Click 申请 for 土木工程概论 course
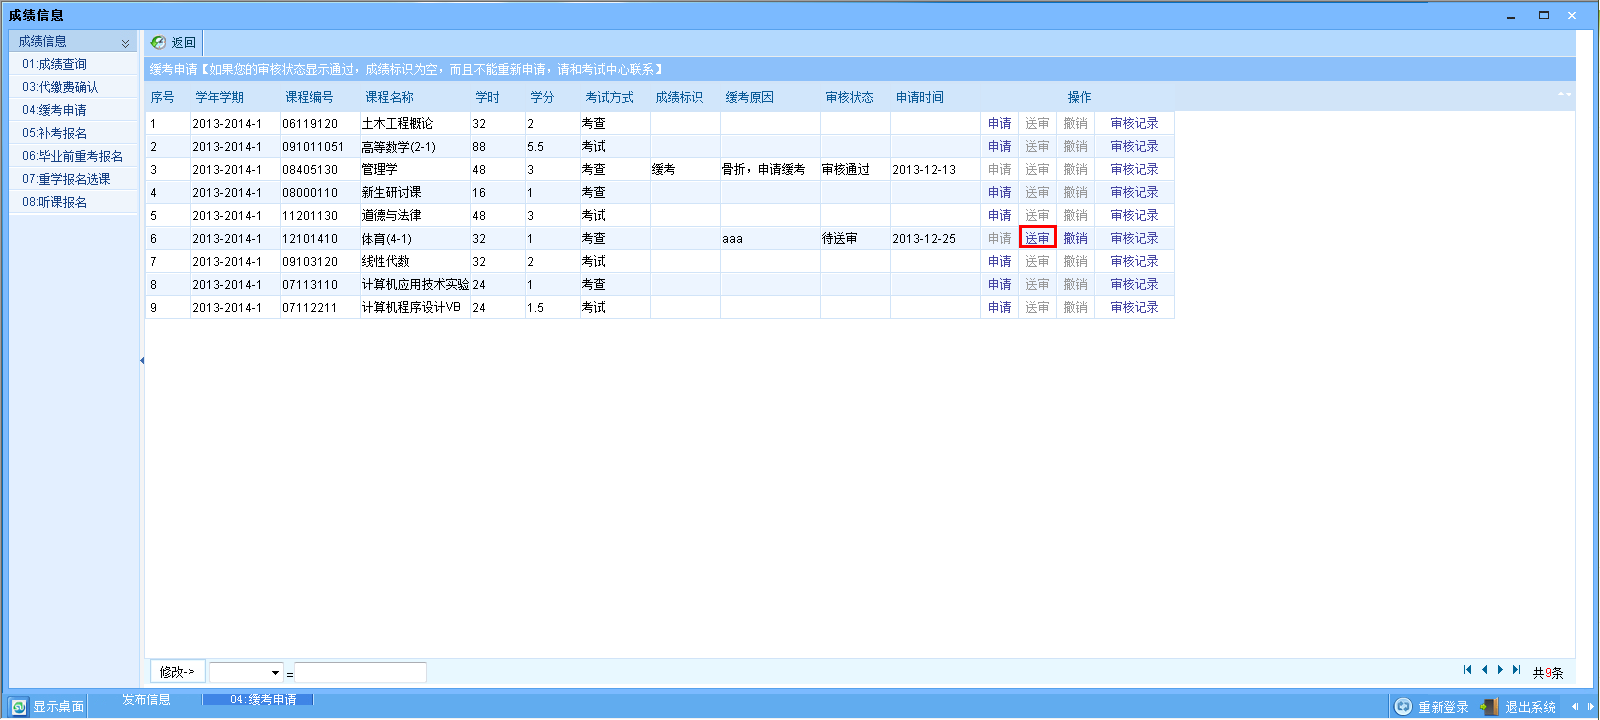This screenshot has height=720, width=1600. (999, 123)
